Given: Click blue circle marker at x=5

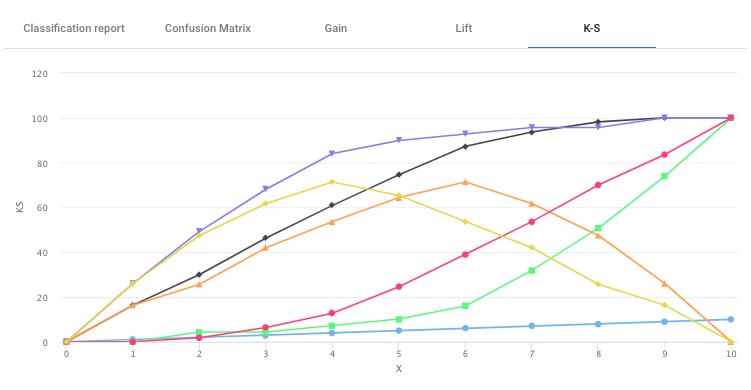Looking at the screenshot, I should click(399, 331).
